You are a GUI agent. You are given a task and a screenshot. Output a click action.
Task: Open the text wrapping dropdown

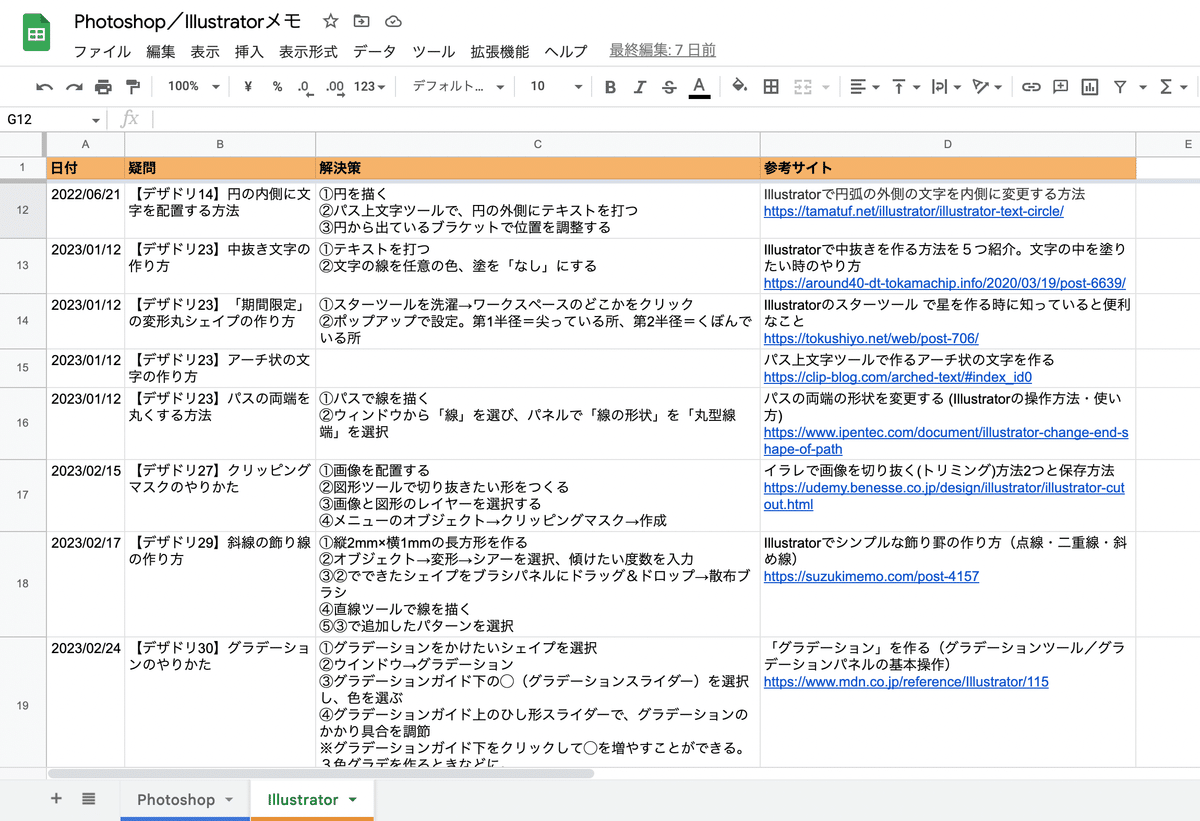(945, 87)
